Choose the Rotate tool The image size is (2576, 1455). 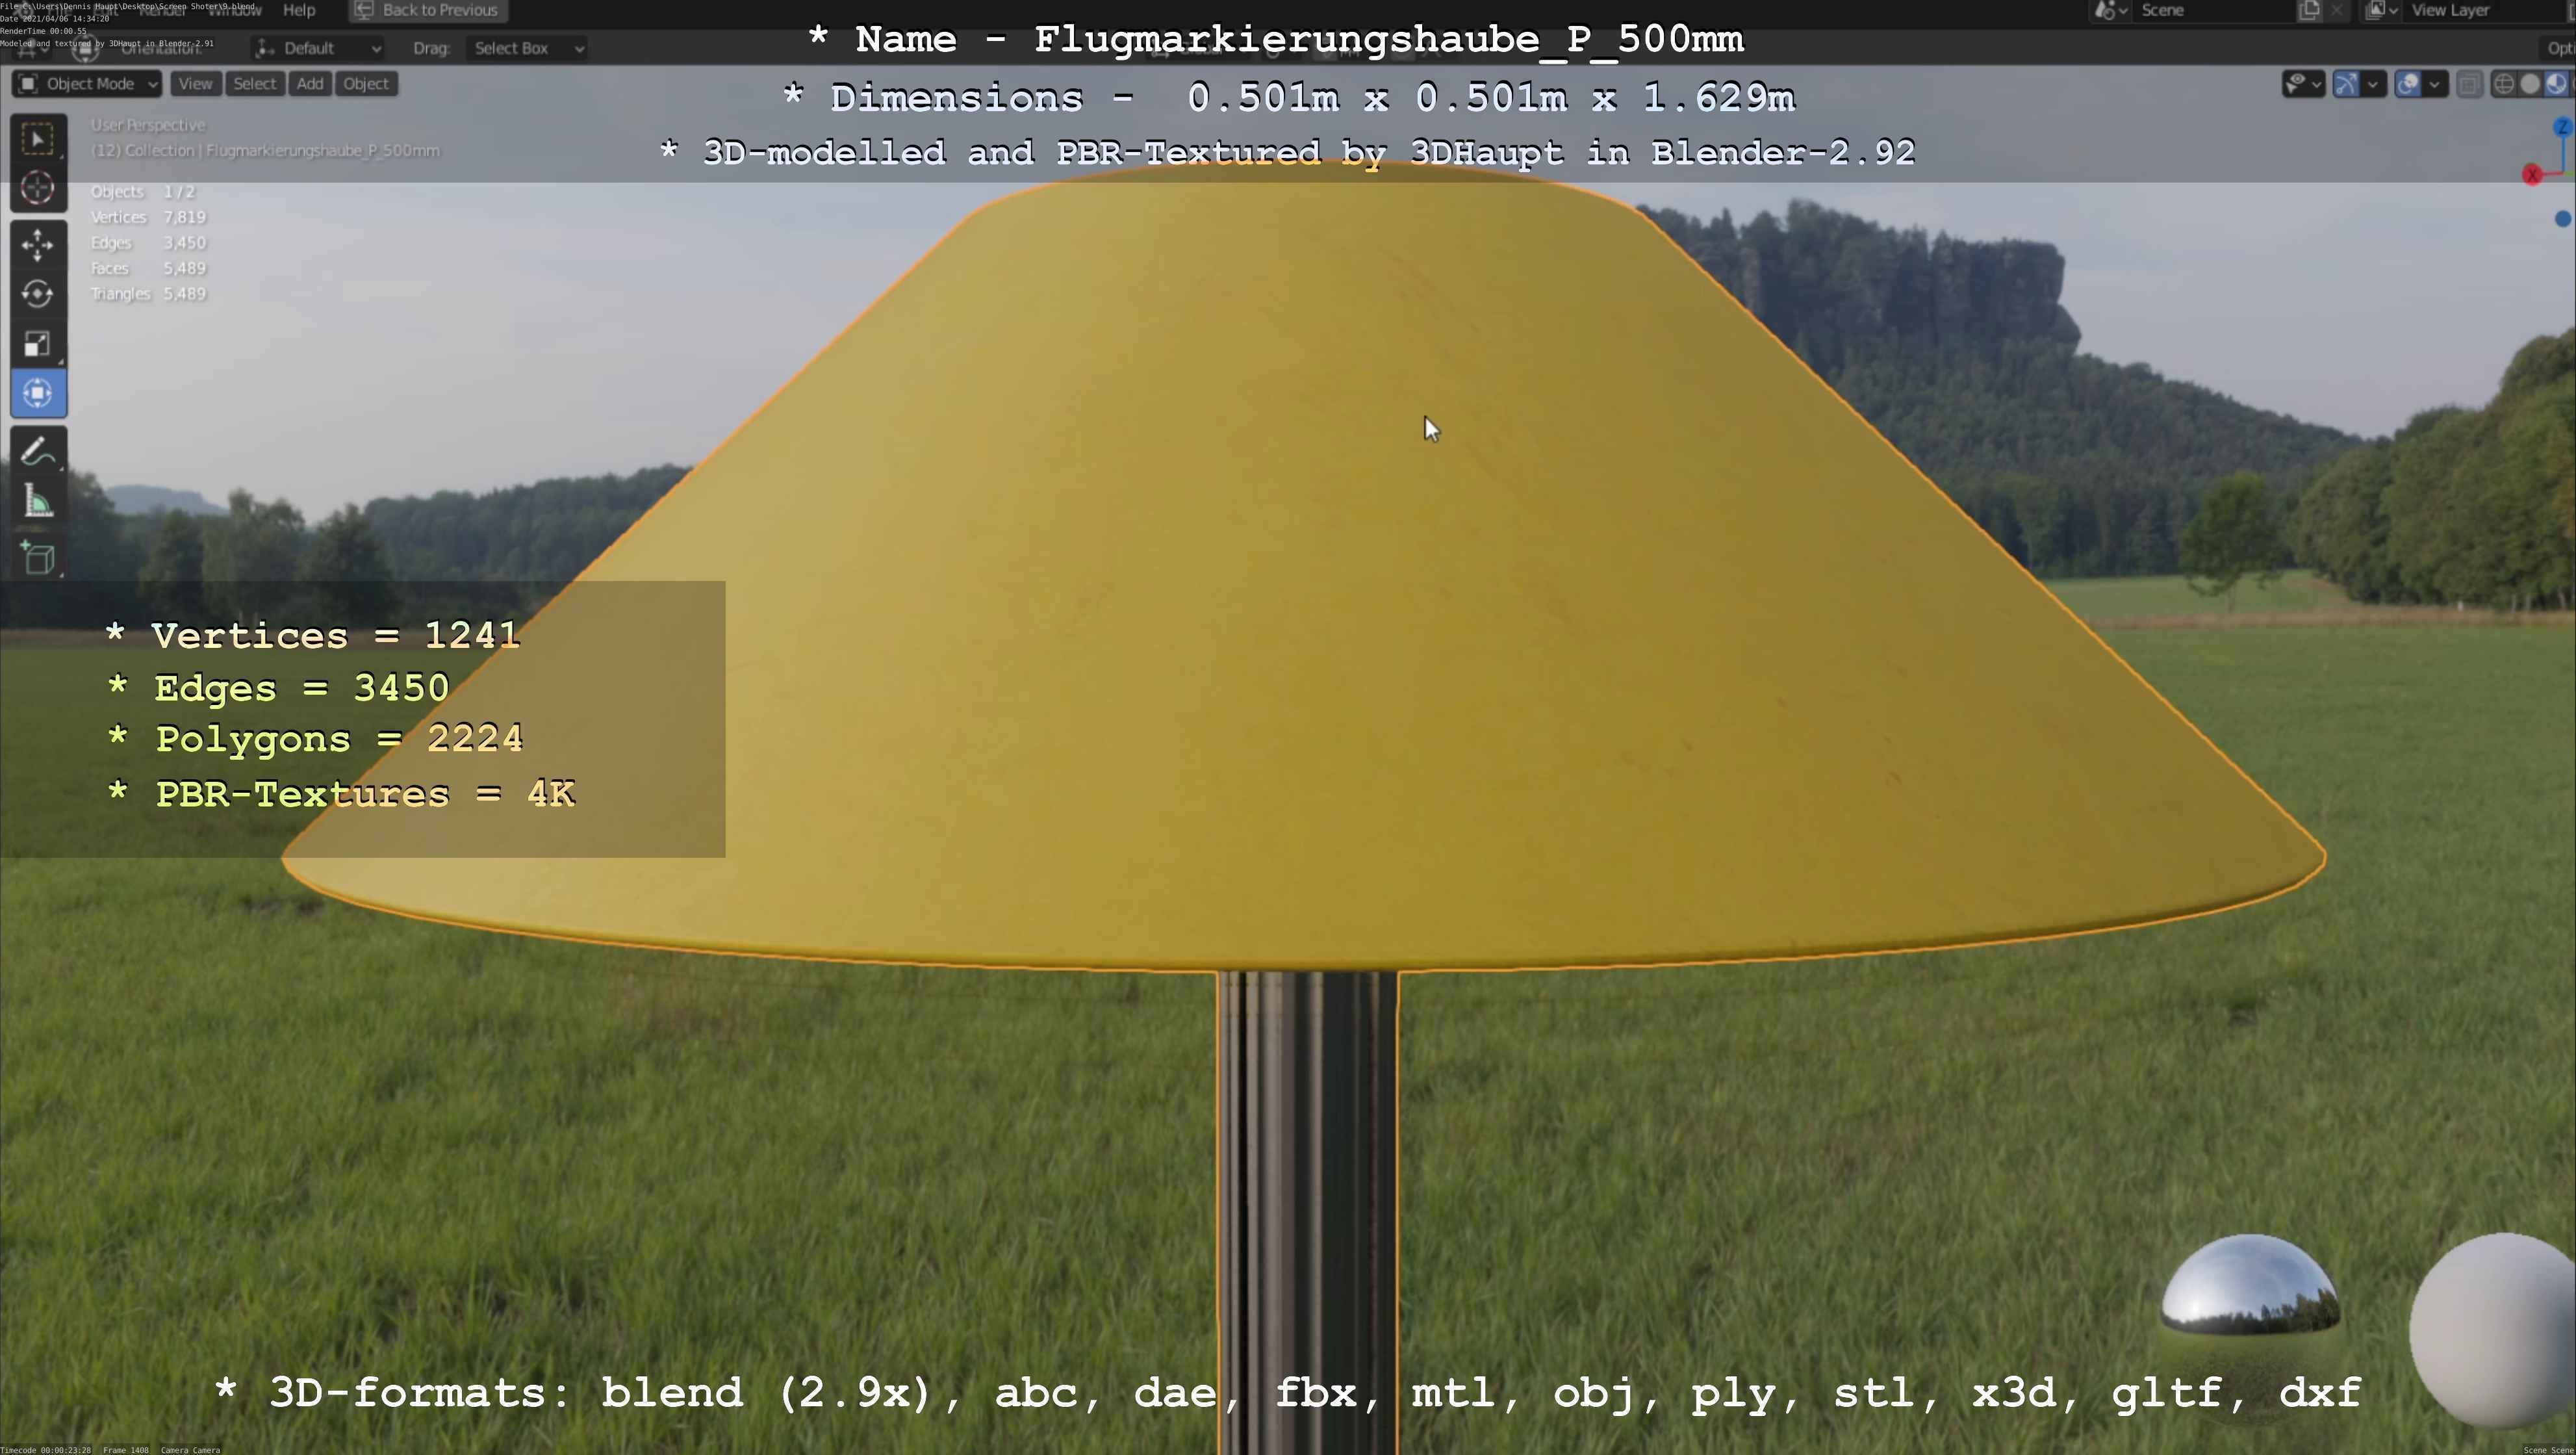[x=38, y=294]
